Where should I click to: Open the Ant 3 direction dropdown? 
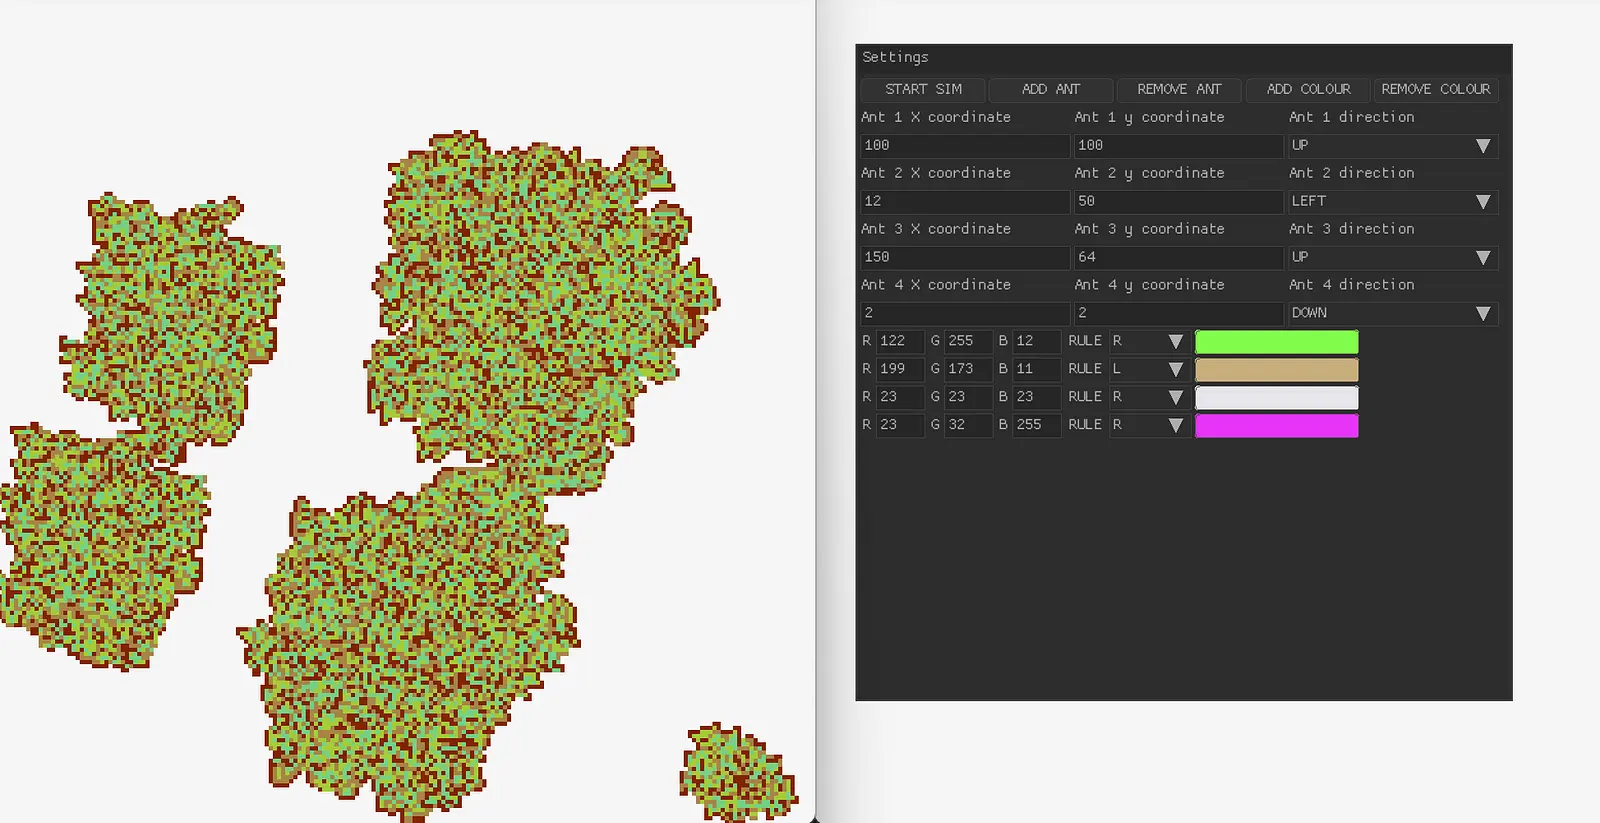pos(1392,258)
